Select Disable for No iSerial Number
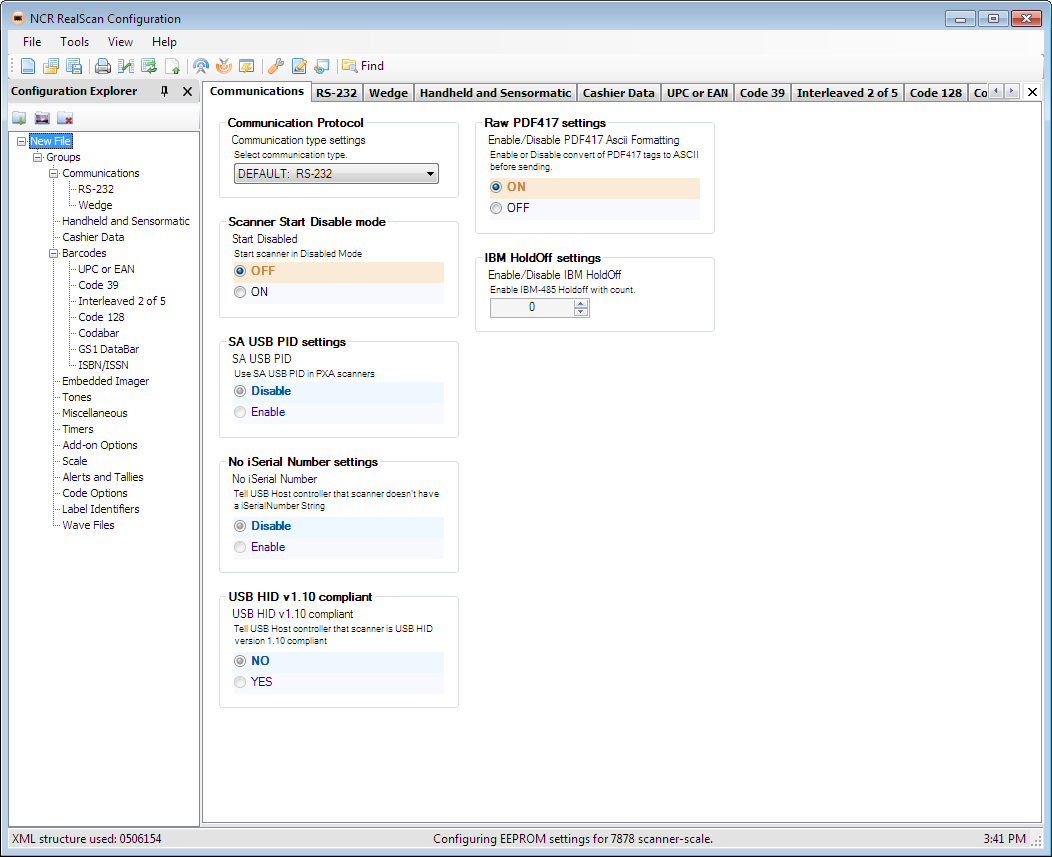1052x857 pixels. pyautogui.click(x=240, y=526)
